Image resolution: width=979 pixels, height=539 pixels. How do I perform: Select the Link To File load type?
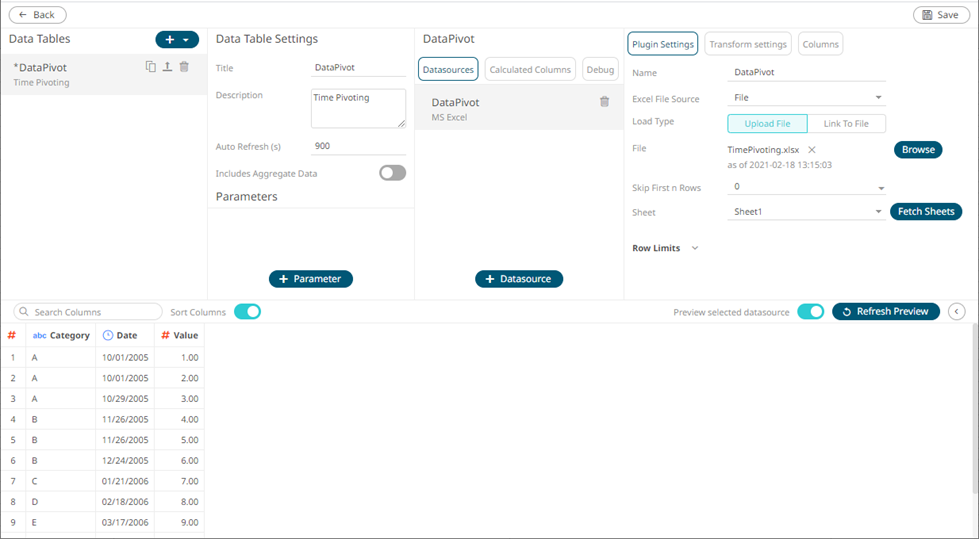coord(846,124)
